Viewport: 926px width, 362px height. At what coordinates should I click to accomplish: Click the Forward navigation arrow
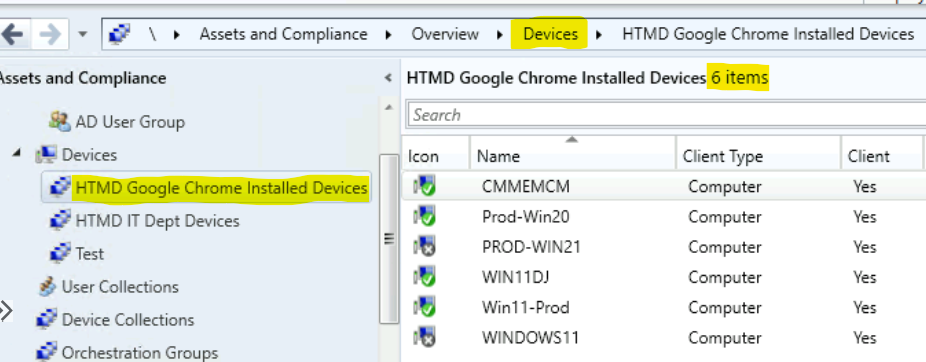(50, 34)
